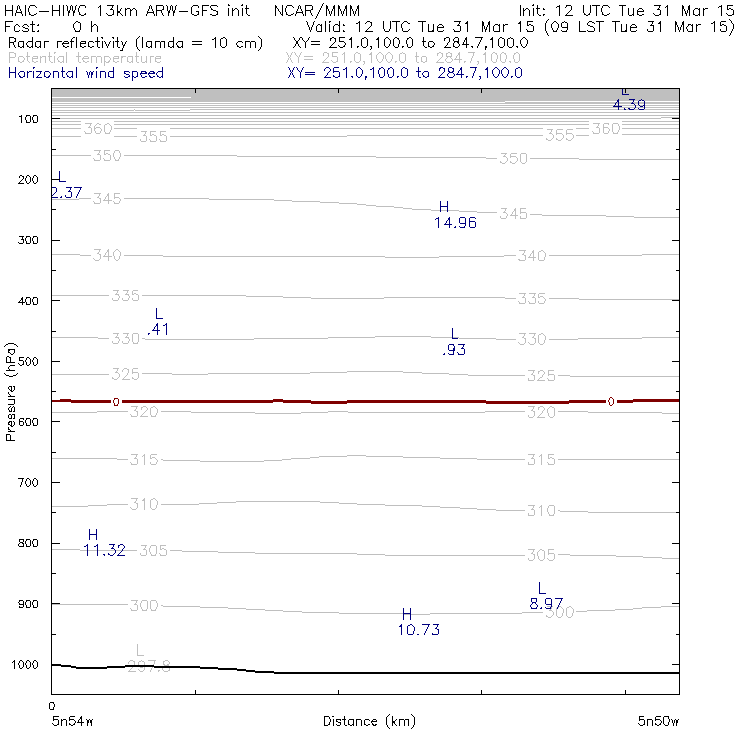This screenshot has width=740, height=740.
Task: Click the wind maximum value 10.73
Action: pyautogui.click(x=419, y=630)
